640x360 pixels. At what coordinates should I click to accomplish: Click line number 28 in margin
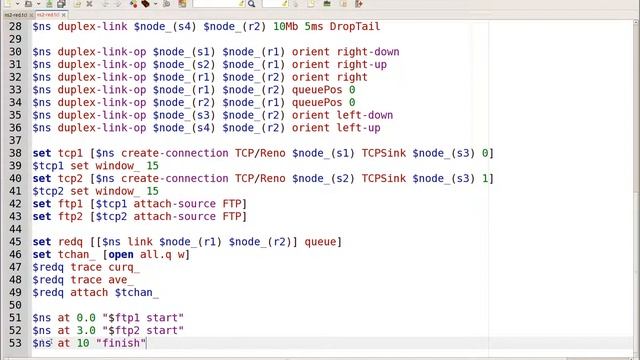click(15, 27)
